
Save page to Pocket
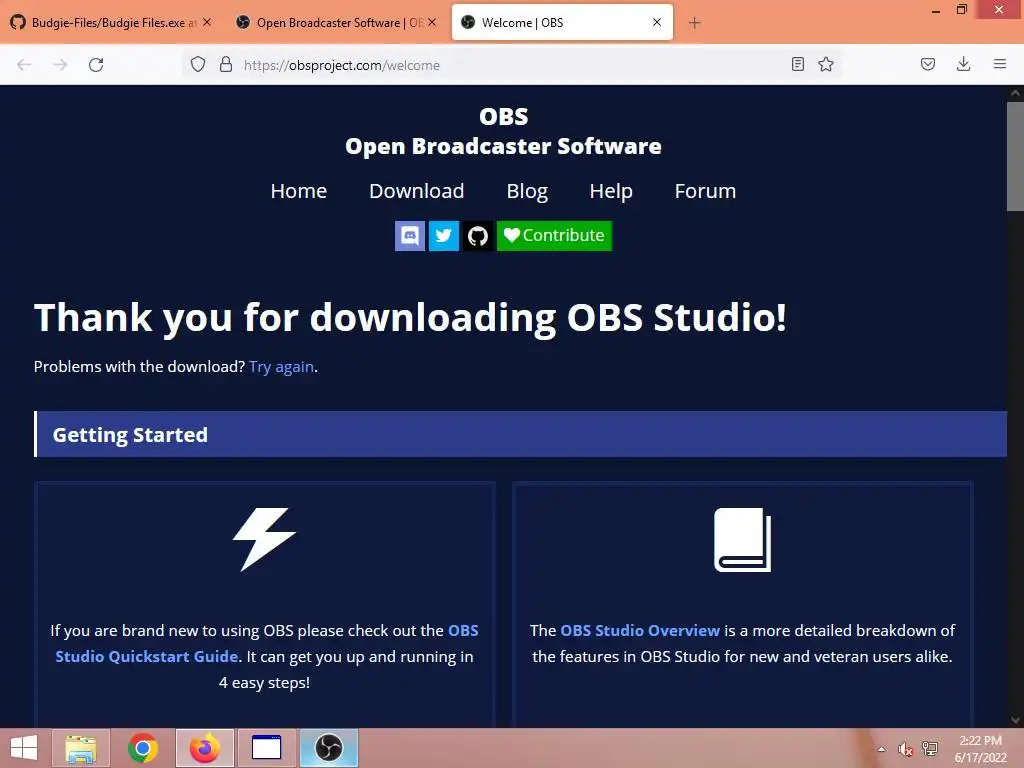coord(927,64)
